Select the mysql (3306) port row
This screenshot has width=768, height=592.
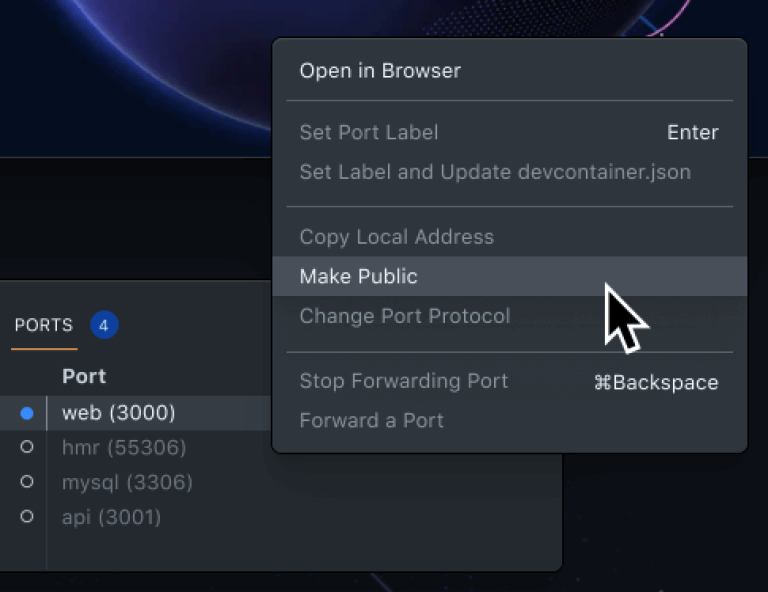pyautogui.click(x=127, y=482)
